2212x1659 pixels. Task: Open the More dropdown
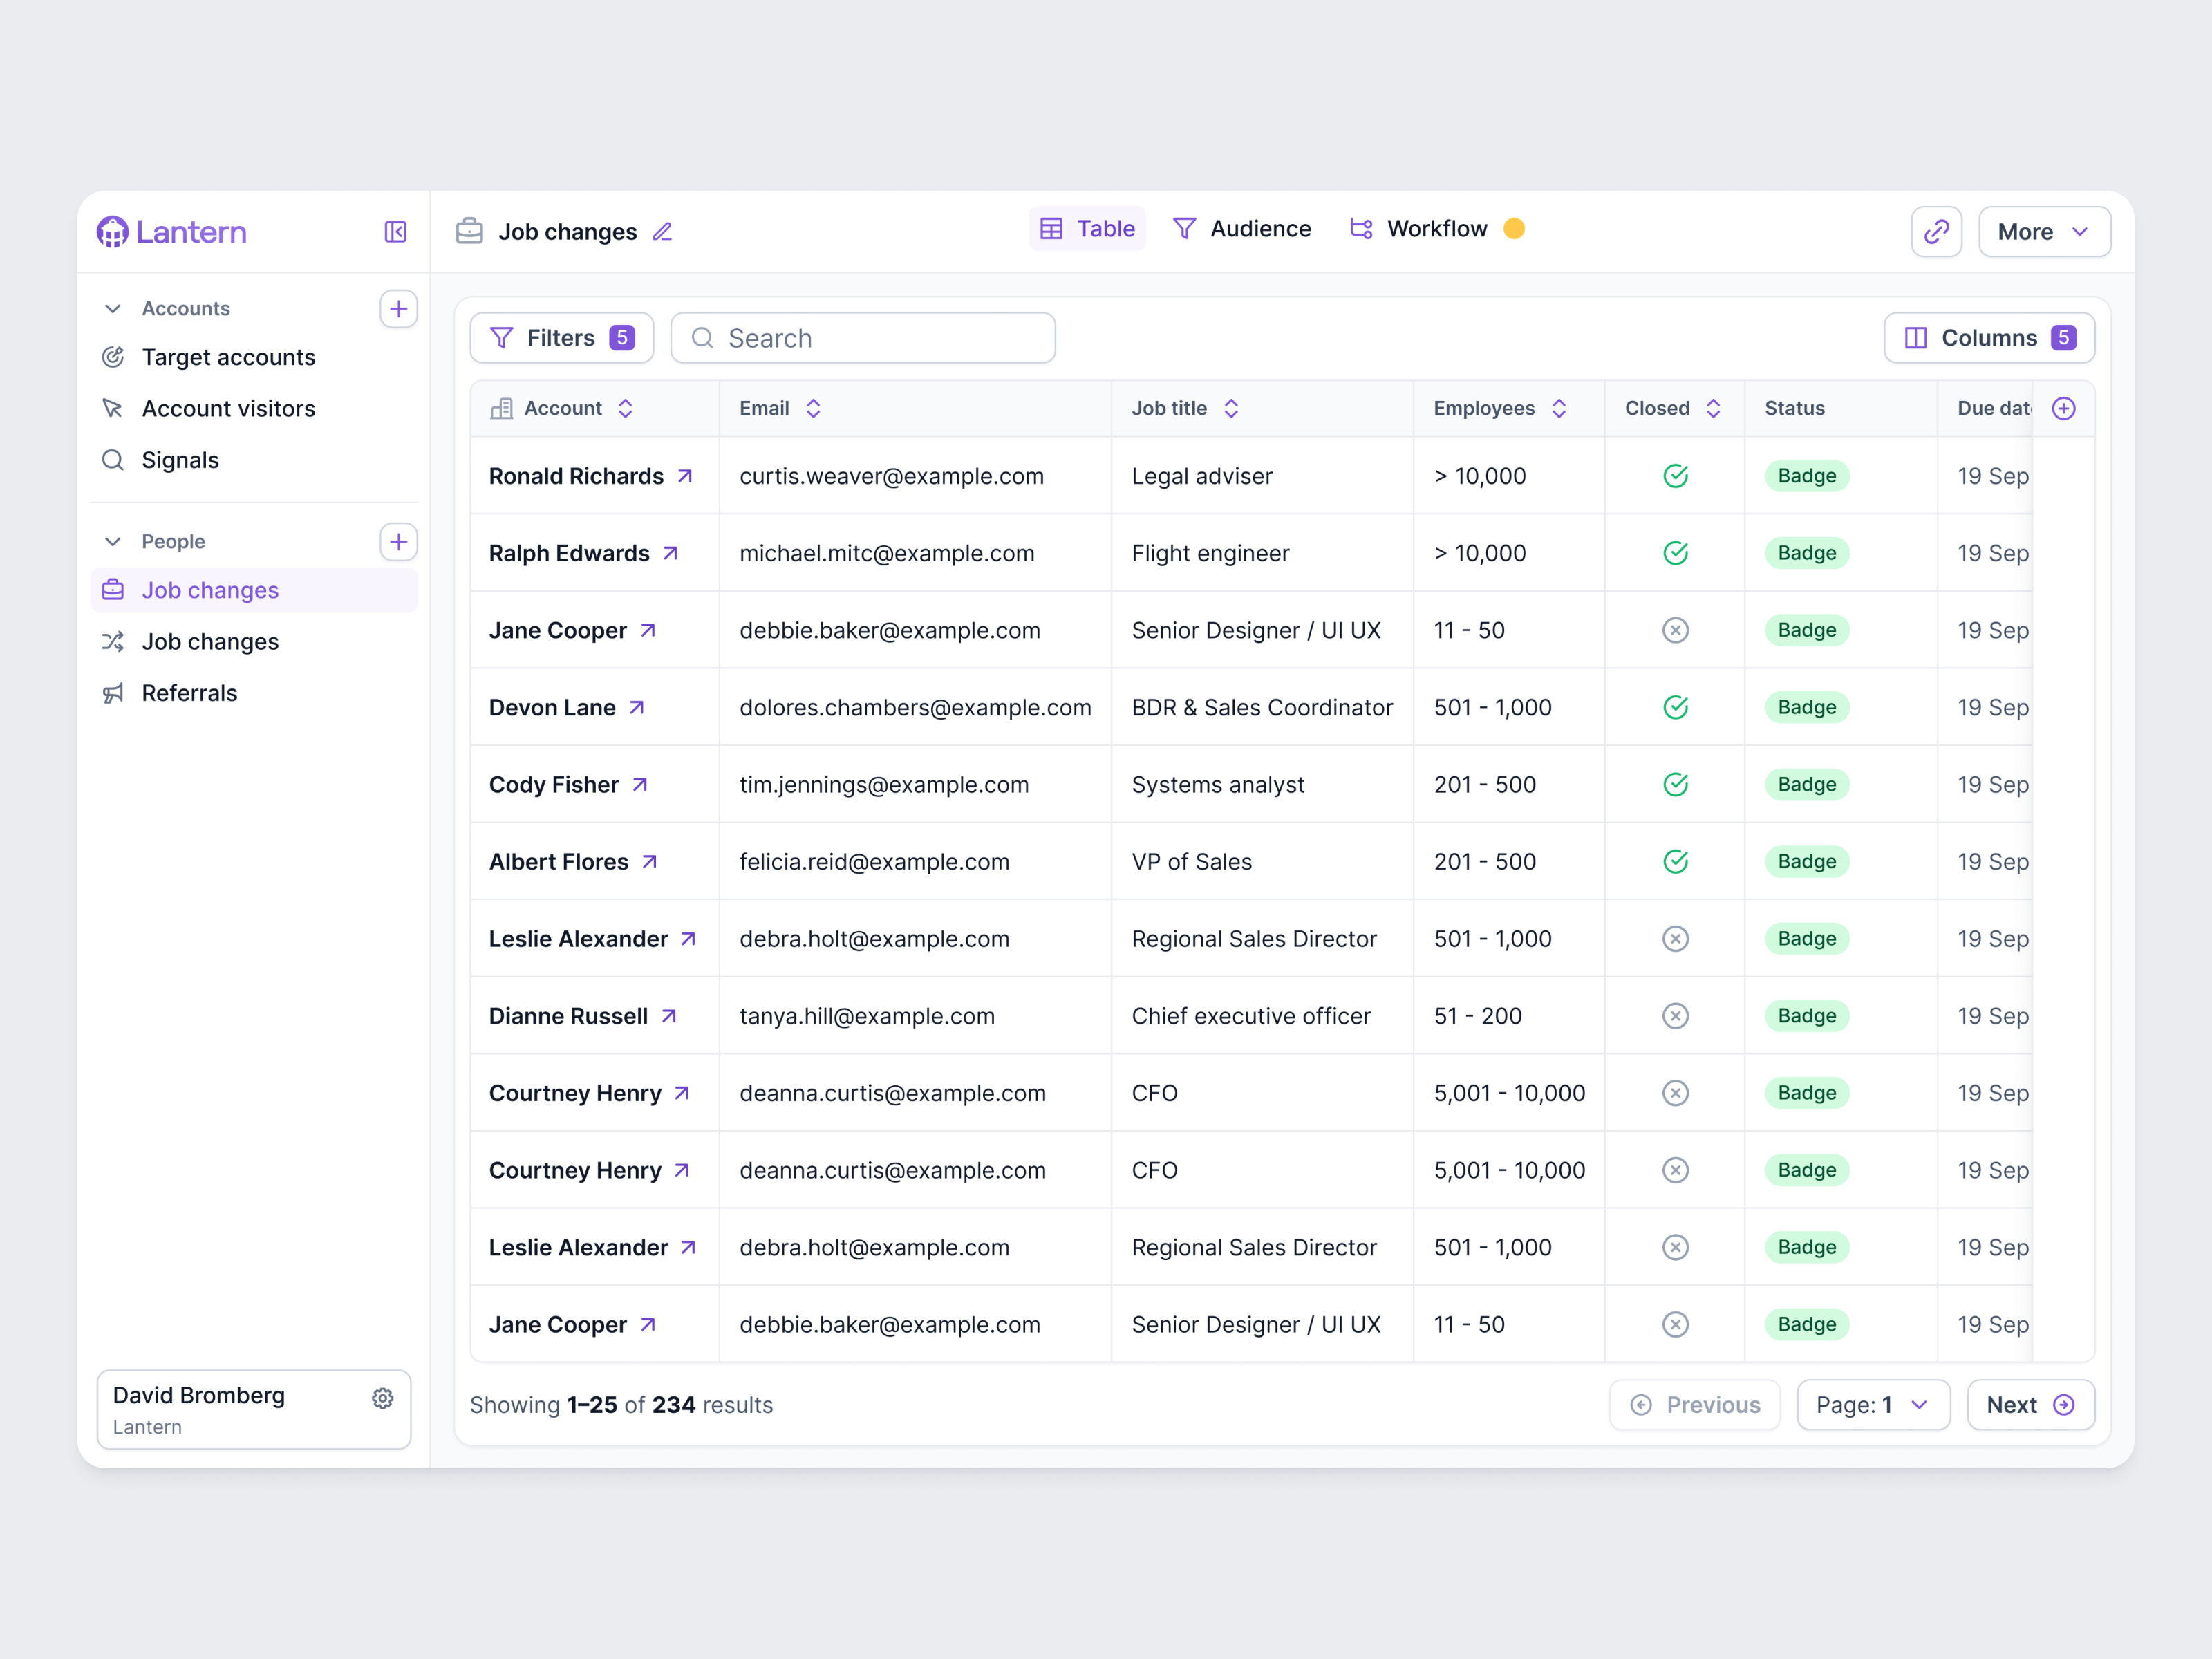[x=2044, y=232]
